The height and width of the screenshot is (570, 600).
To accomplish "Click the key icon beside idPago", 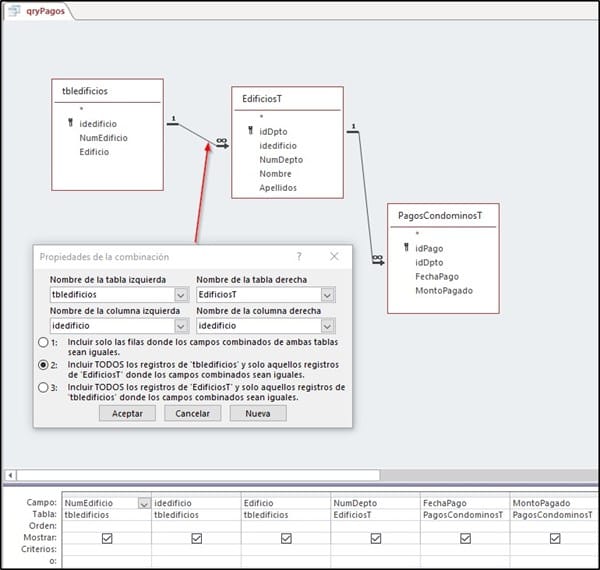I will [405, 248].
